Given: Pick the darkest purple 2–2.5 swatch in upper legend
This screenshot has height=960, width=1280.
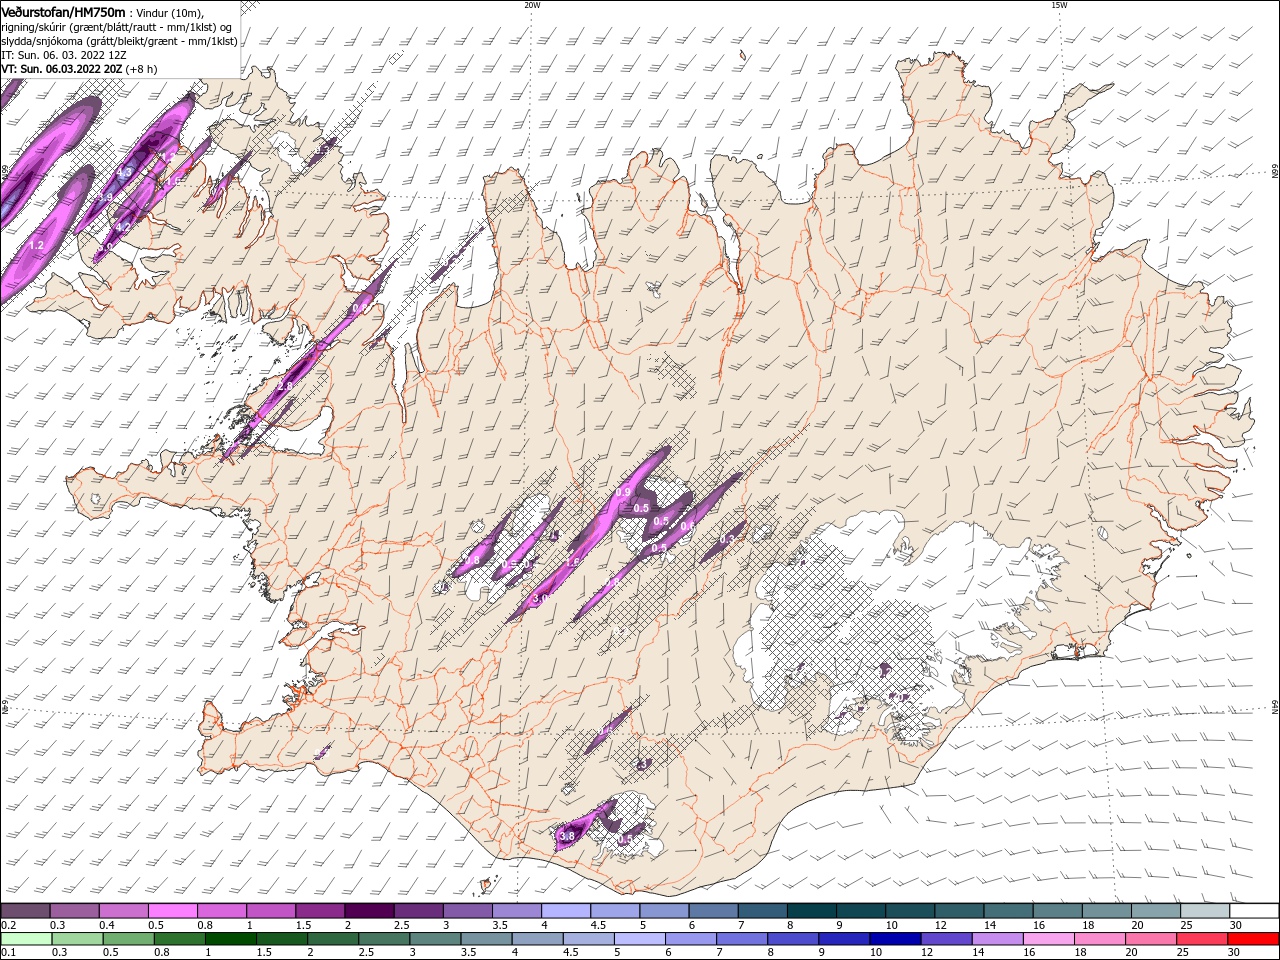Looking at the screenshot, I should coord(369,911).
